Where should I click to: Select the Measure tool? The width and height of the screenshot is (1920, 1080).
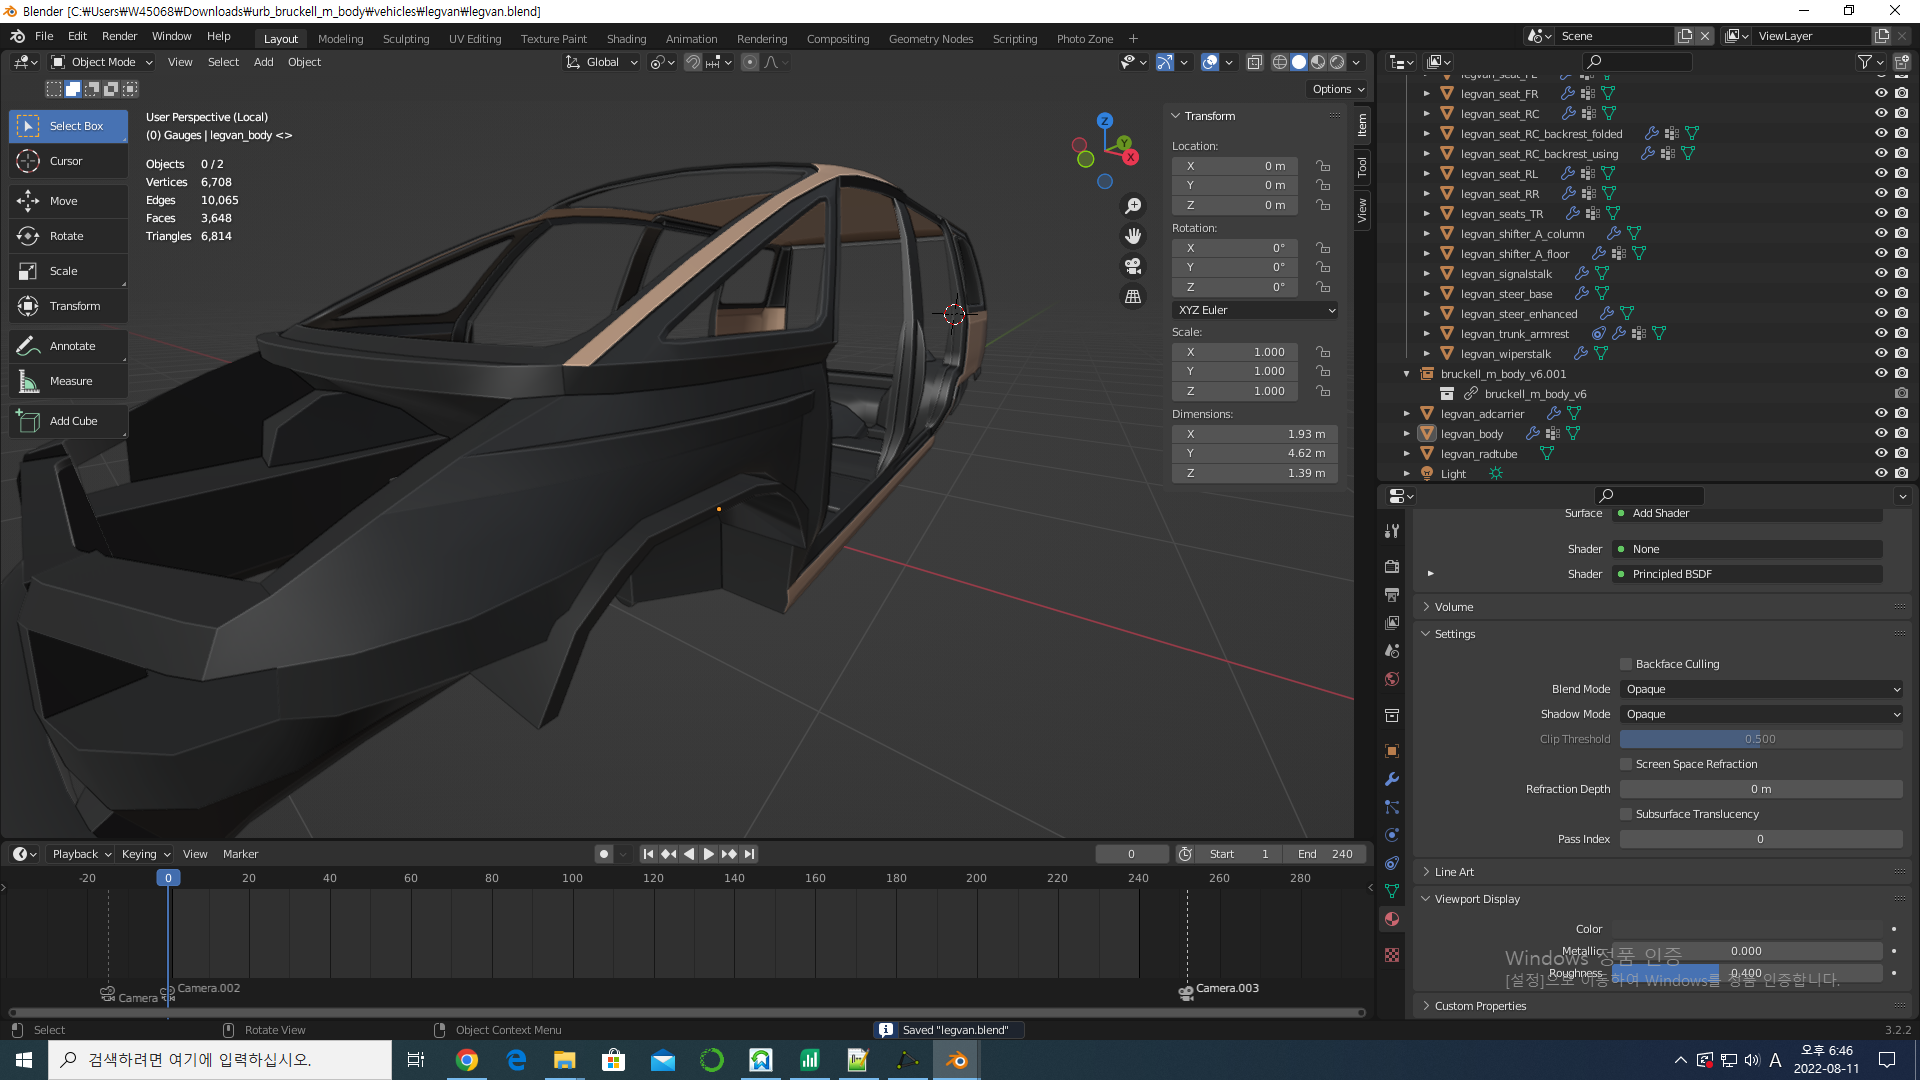point(70,381)
